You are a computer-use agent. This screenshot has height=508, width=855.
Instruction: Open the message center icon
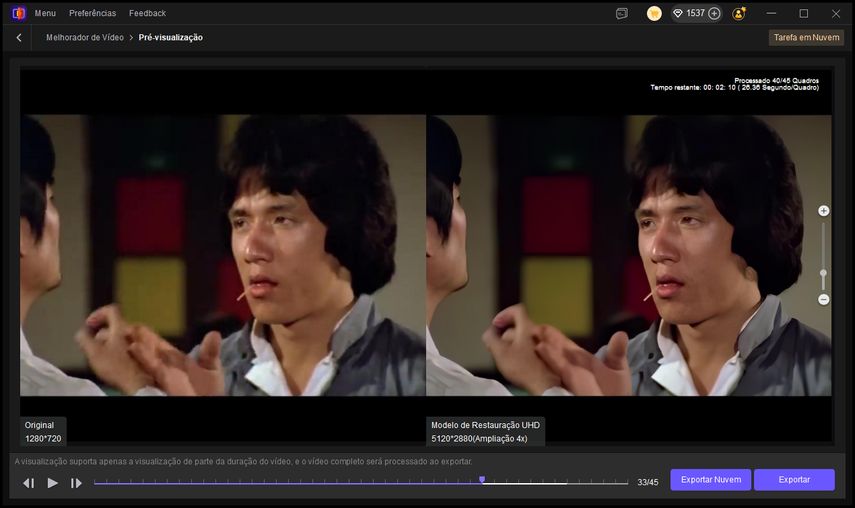[x=622, y=14]
